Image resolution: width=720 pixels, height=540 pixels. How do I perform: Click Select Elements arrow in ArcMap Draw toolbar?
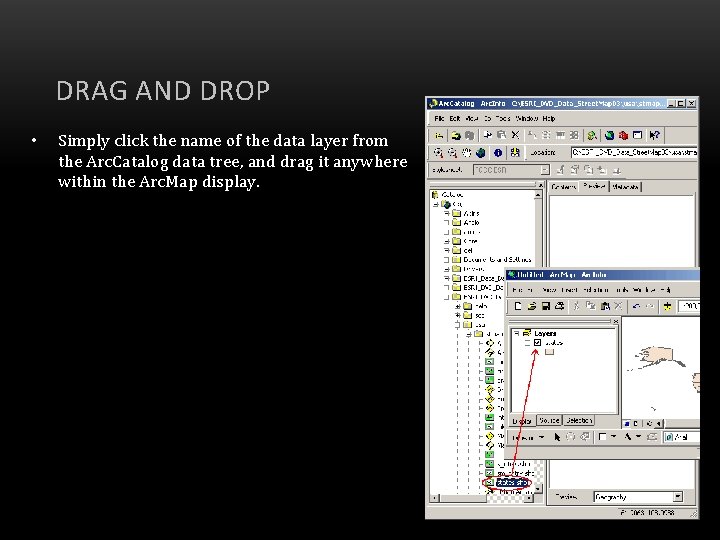coord(557,437)
